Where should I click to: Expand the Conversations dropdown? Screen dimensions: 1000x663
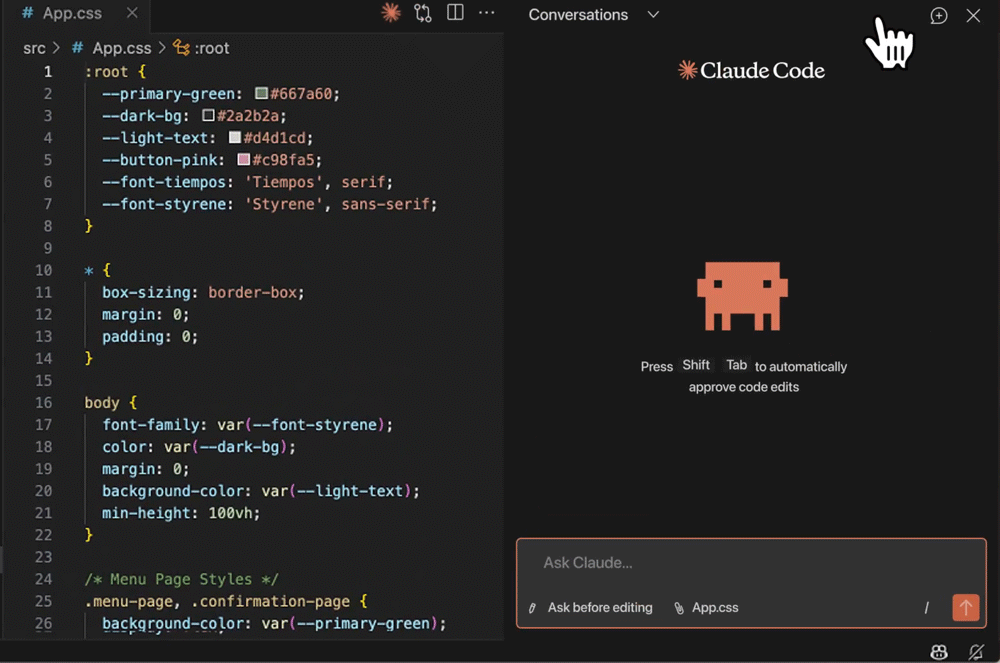[594, 15]
